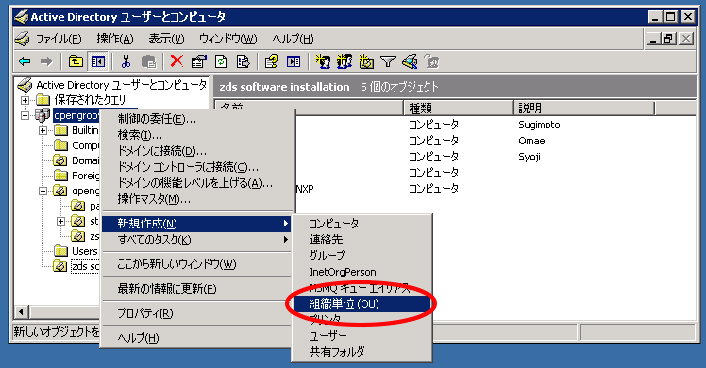
Task: Click the title bar application icon
Action: point(21,17)
